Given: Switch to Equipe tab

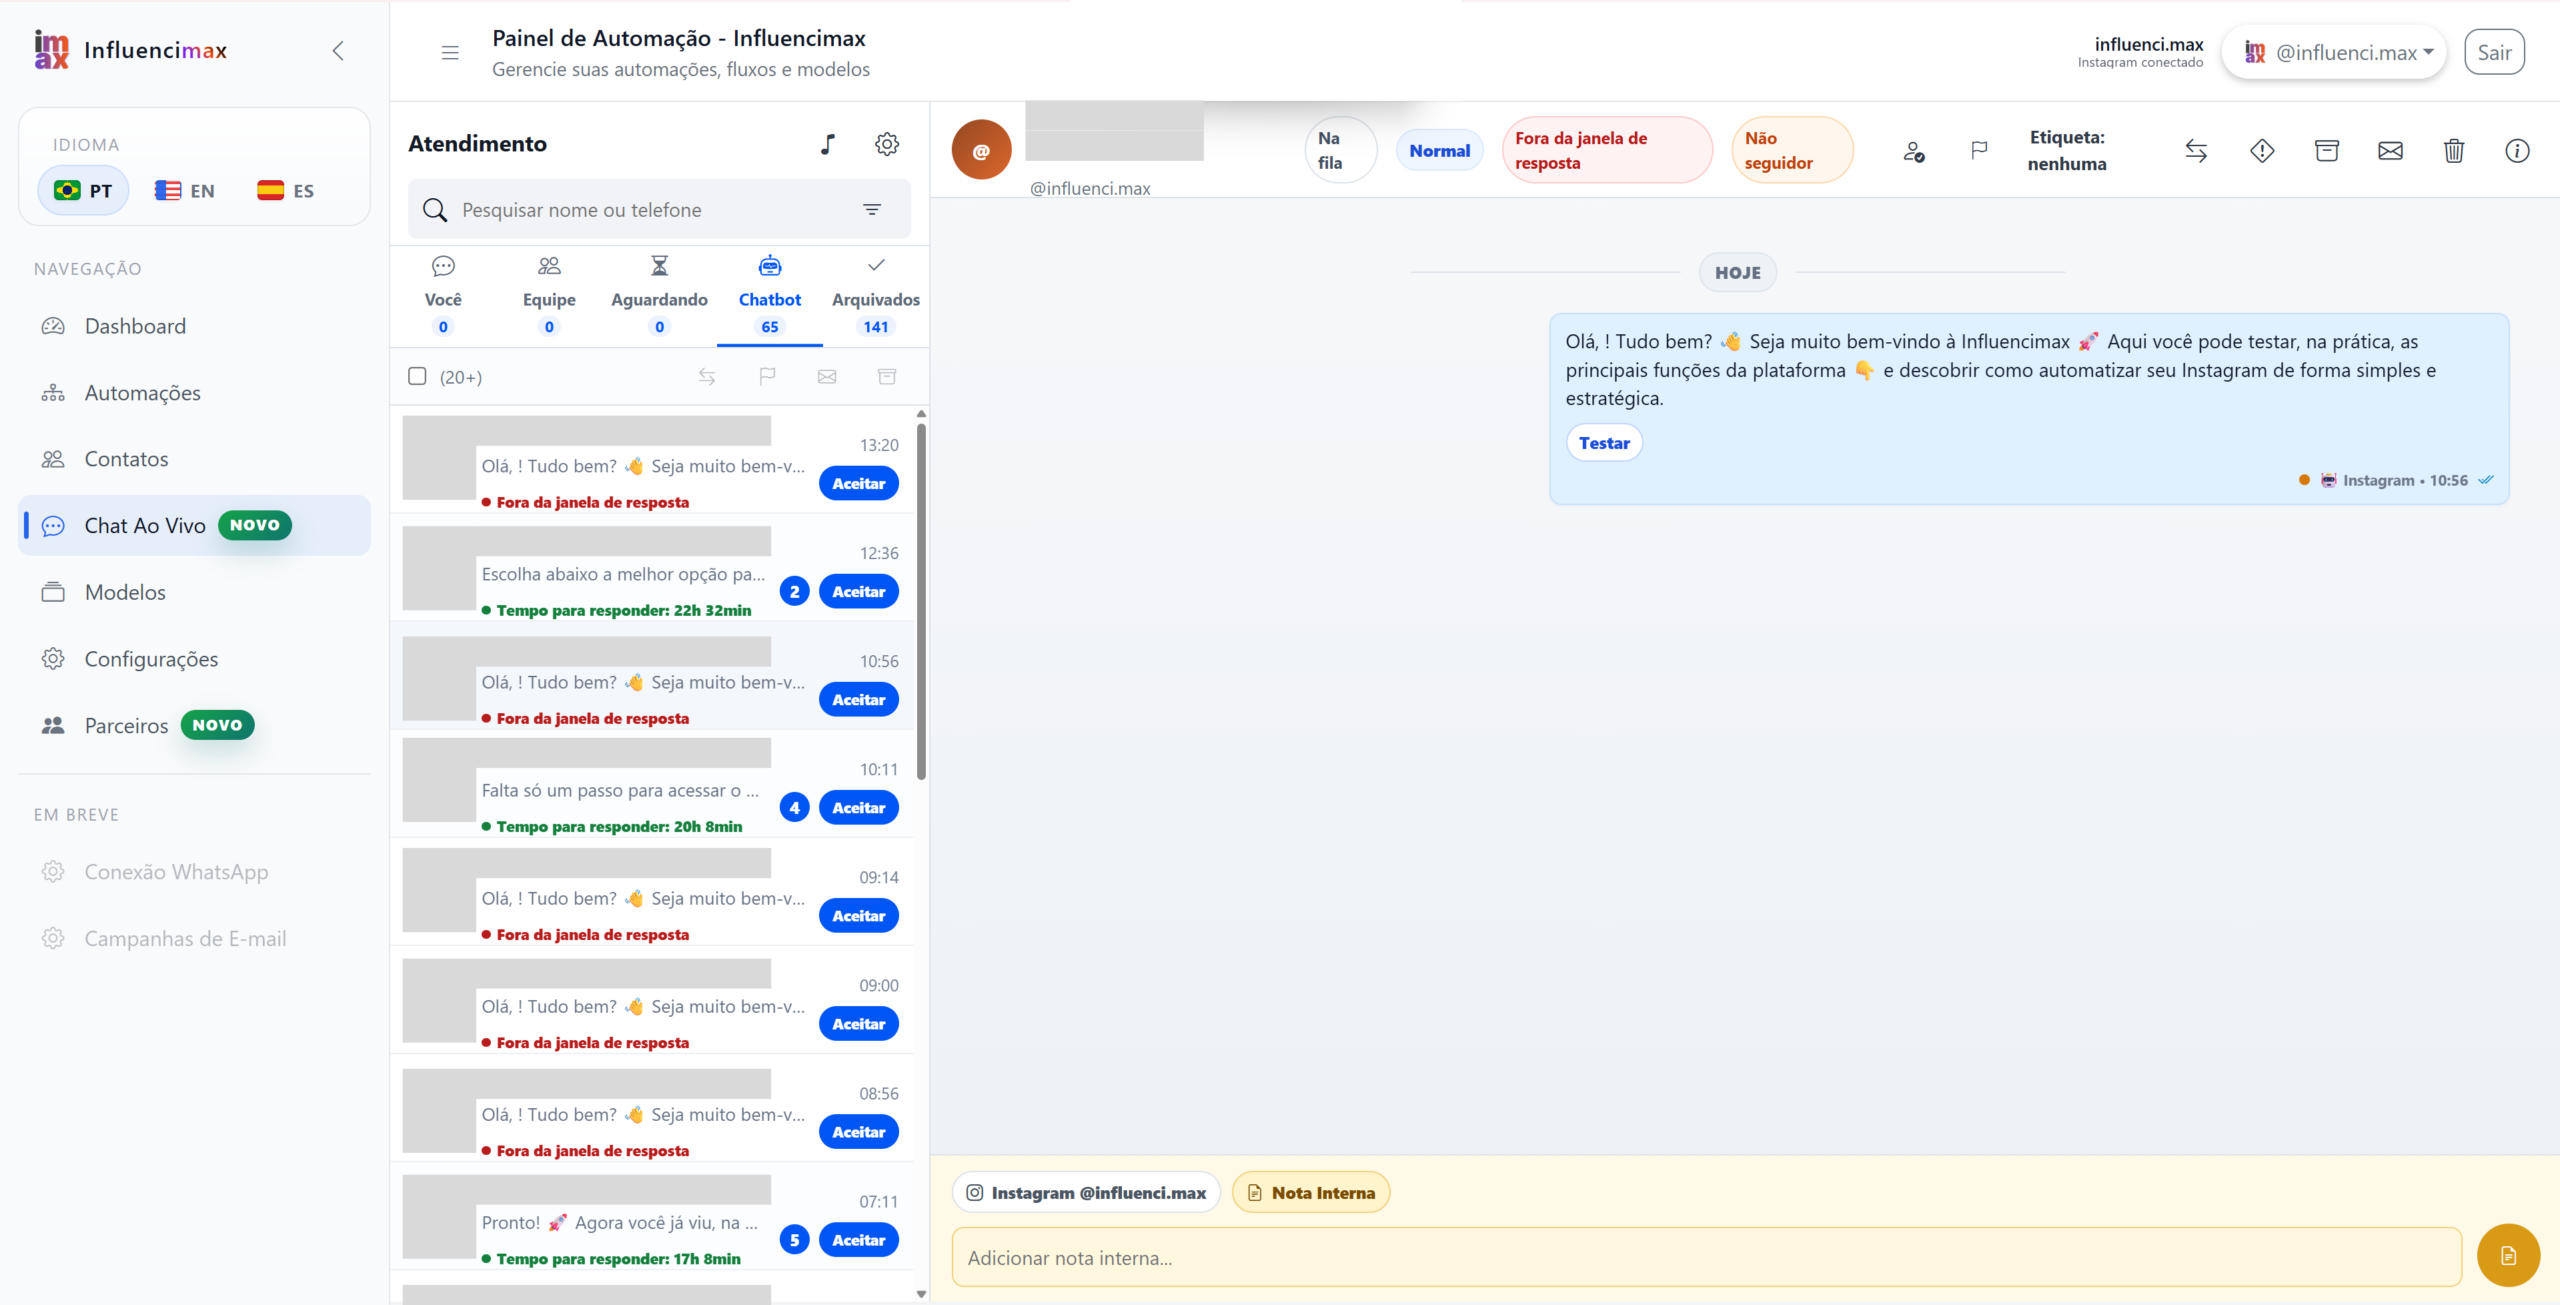Looking at the screenshot, I should coord(549,295).
